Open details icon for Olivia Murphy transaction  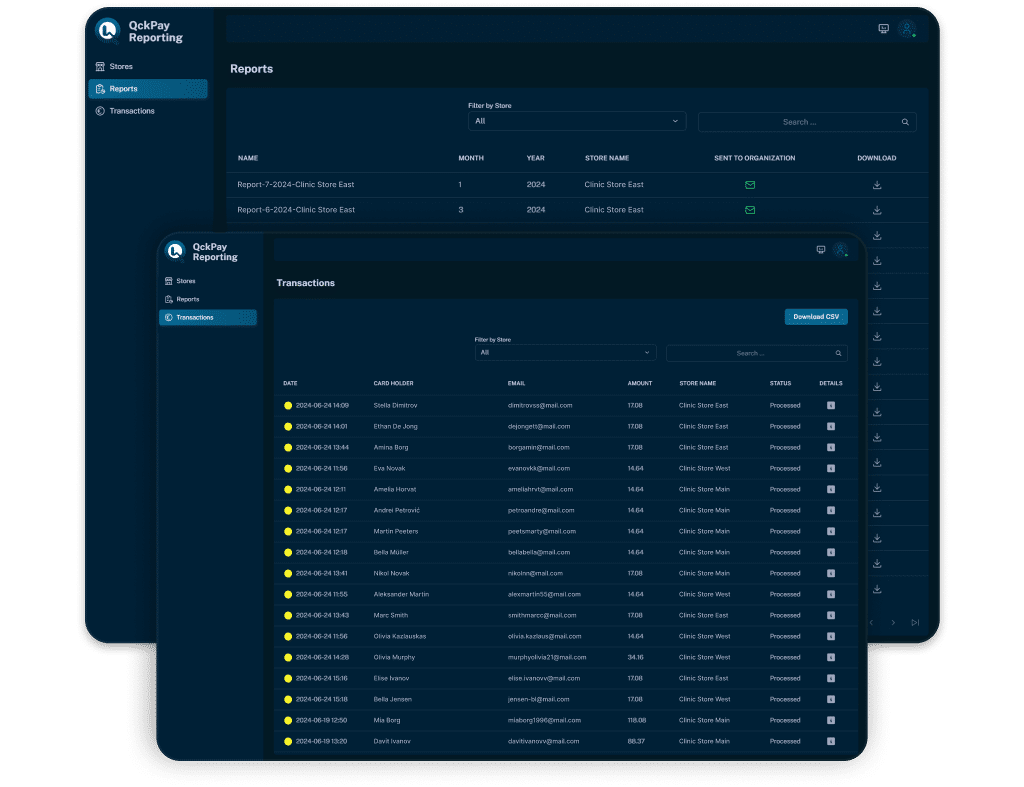pos(830,657)
